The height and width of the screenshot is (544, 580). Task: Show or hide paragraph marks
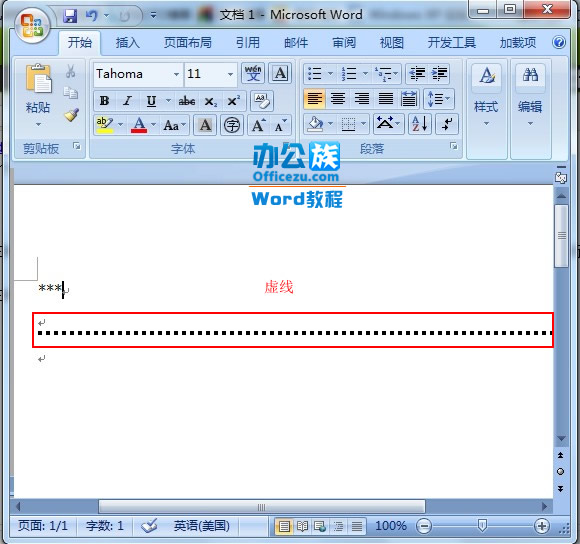click(x=447, y=124)
